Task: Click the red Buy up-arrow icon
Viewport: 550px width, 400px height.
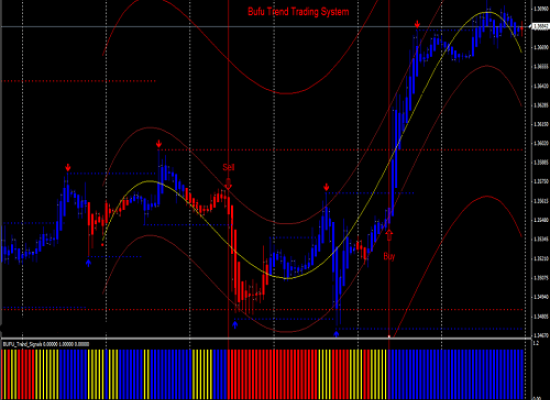Action: [389, 235]
